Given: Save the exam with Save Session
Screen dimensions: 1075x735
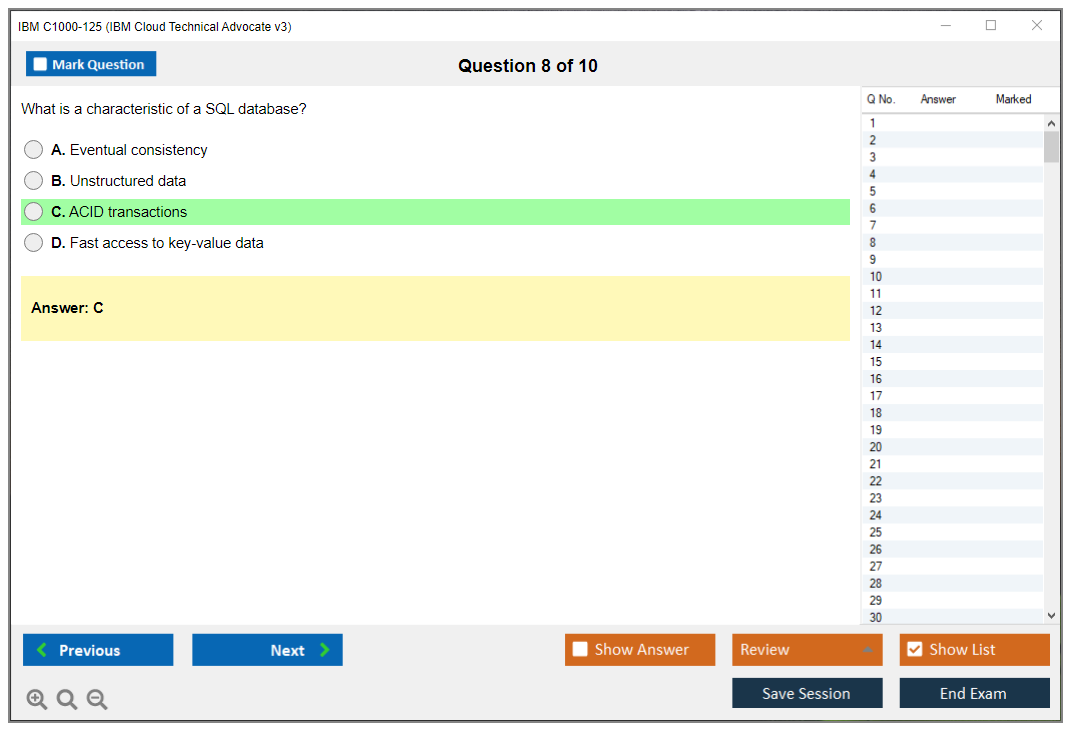Looking at the screenshot, I should tap(806, 693).
